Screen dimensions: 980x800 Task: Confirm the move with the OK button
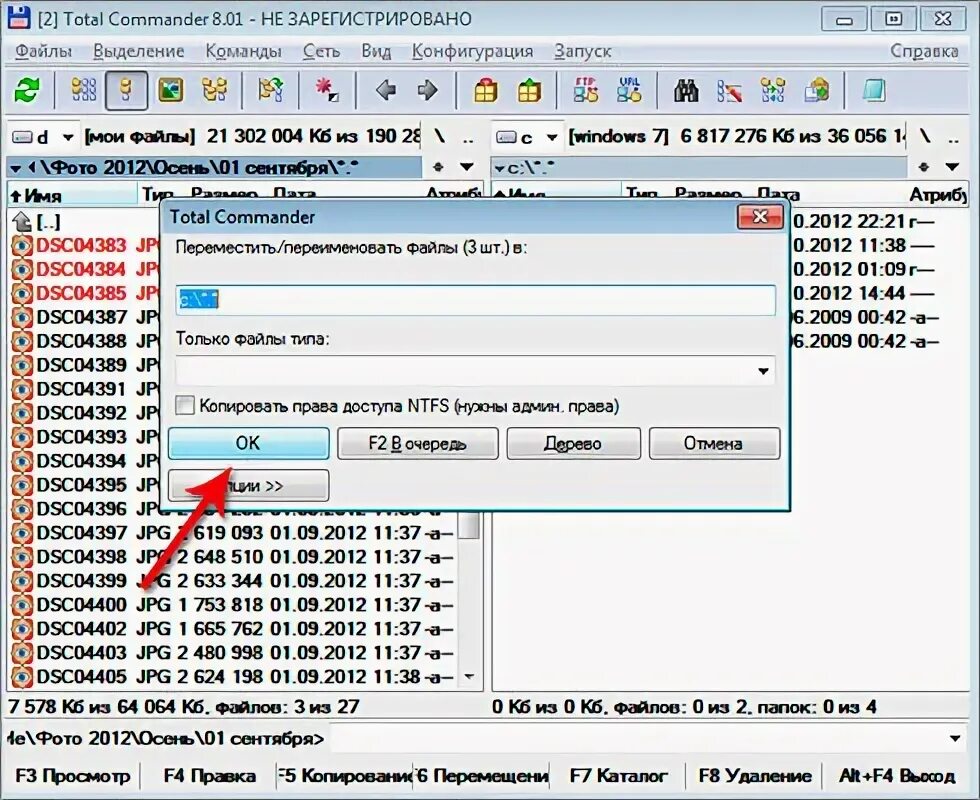249,443
